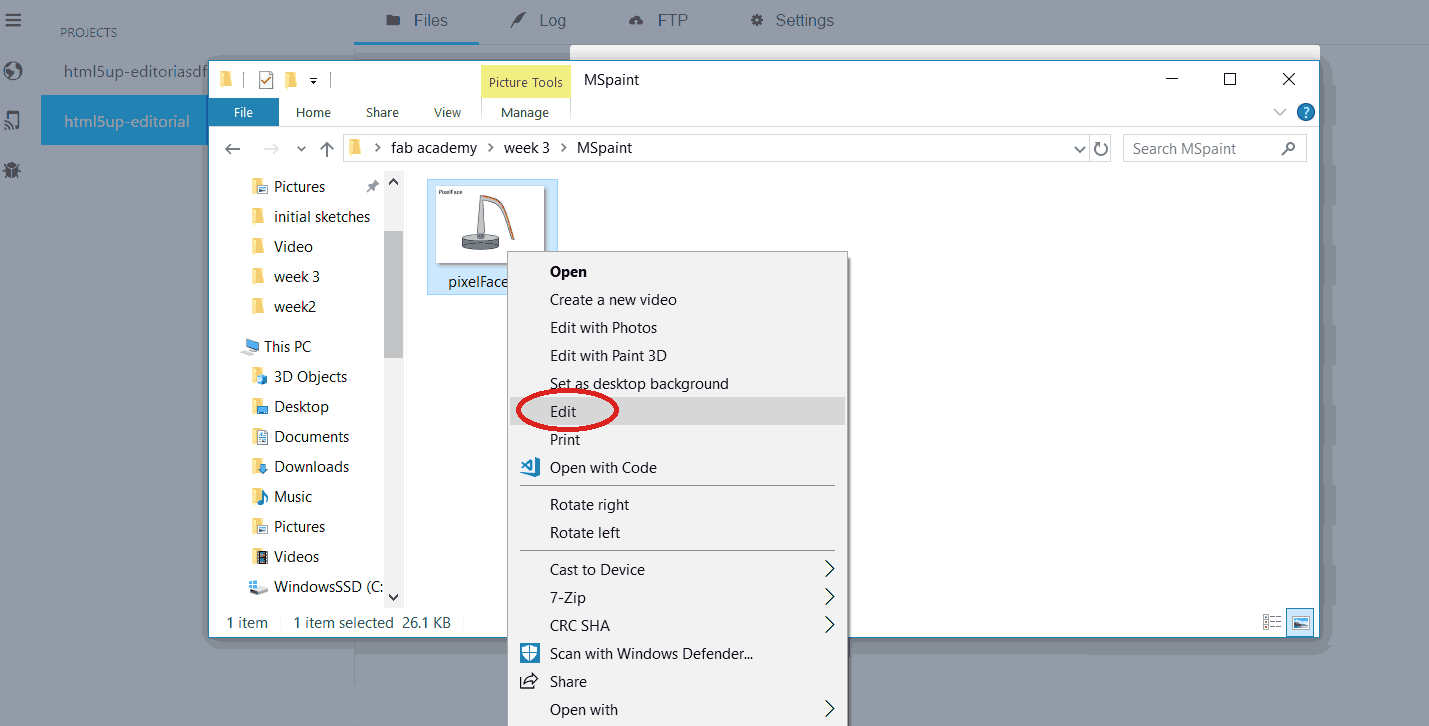Viewport: 1429px width, 726px height.
Task: Select Set as desktop background
Action: click(x=677, y=384)
